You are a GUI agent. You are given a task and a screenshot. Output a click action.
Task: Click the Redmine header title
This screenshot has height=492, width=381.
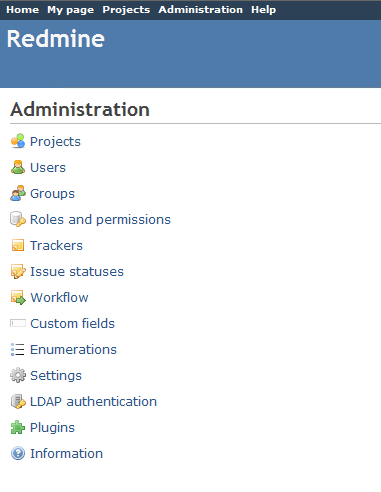coord(56,39)
